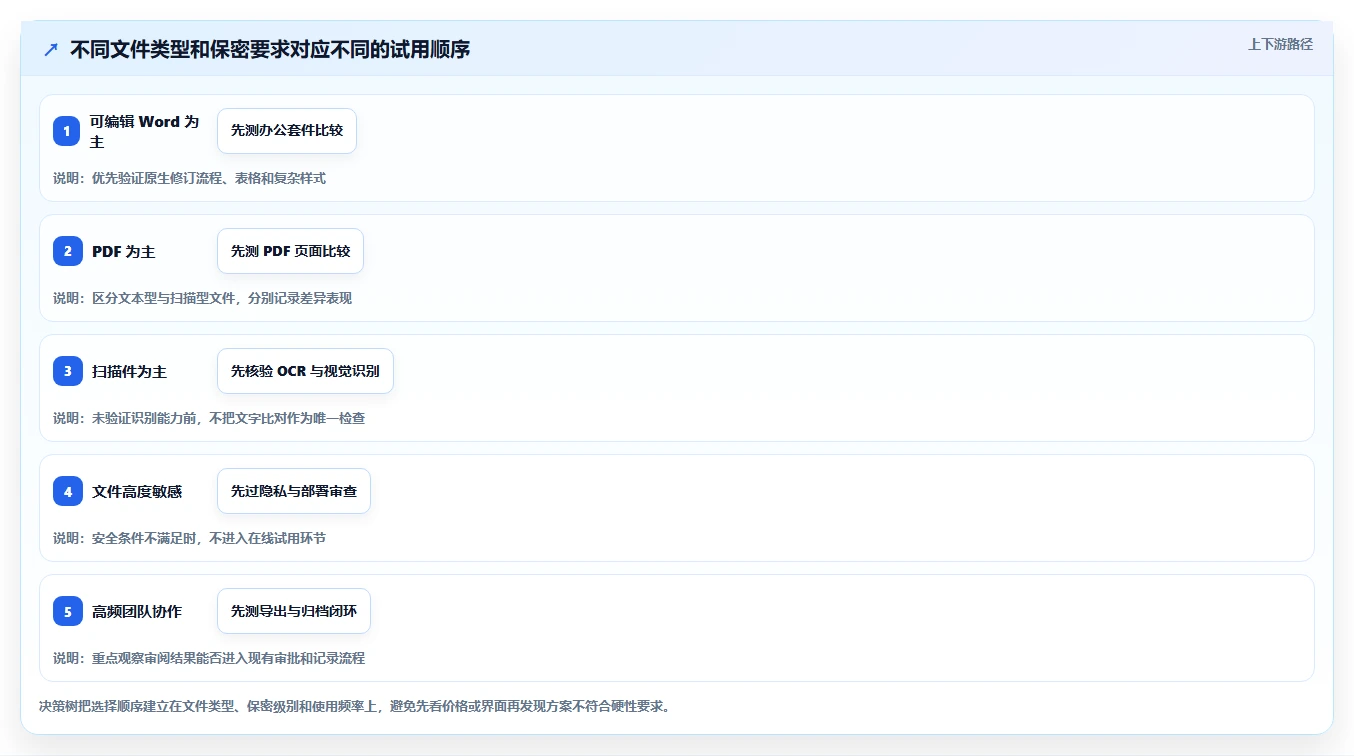Click the 先核验 OCR 与视觉识别 button

click(305, 371)
